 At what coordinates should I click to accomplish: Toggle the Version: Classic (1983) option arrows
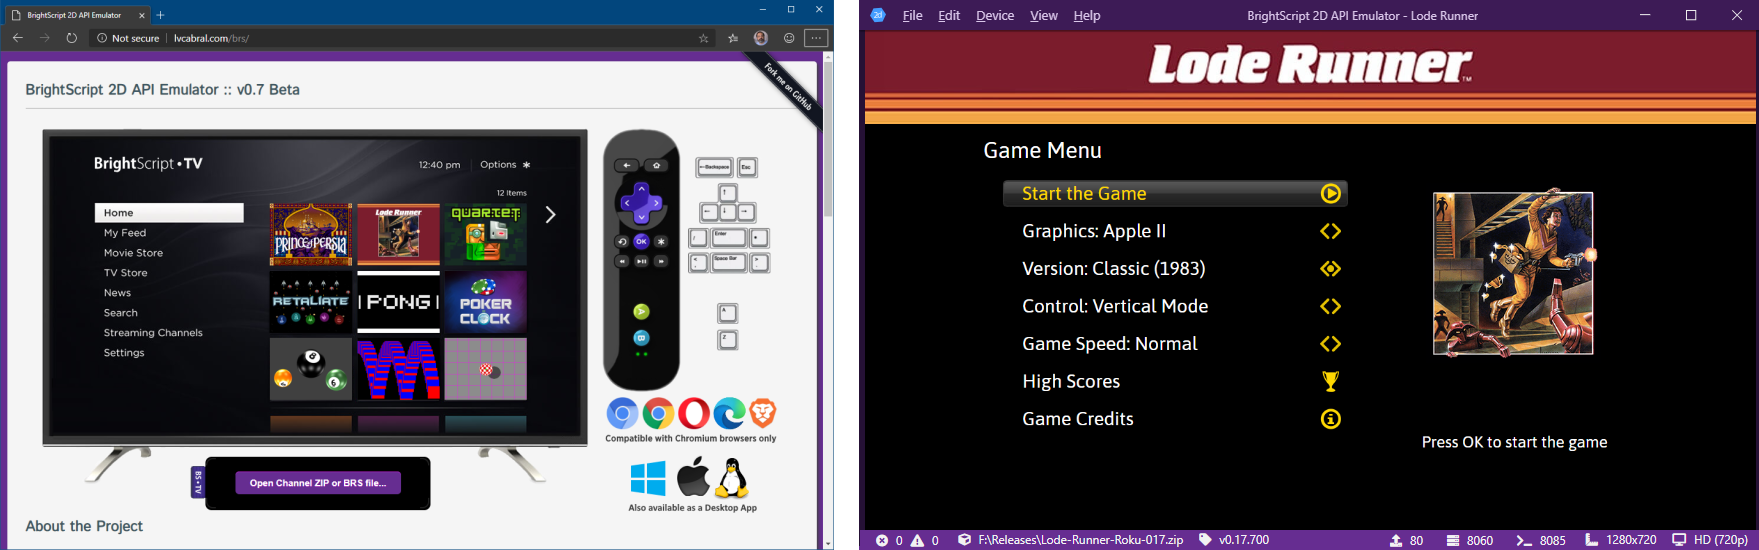tap(1330, 269)
